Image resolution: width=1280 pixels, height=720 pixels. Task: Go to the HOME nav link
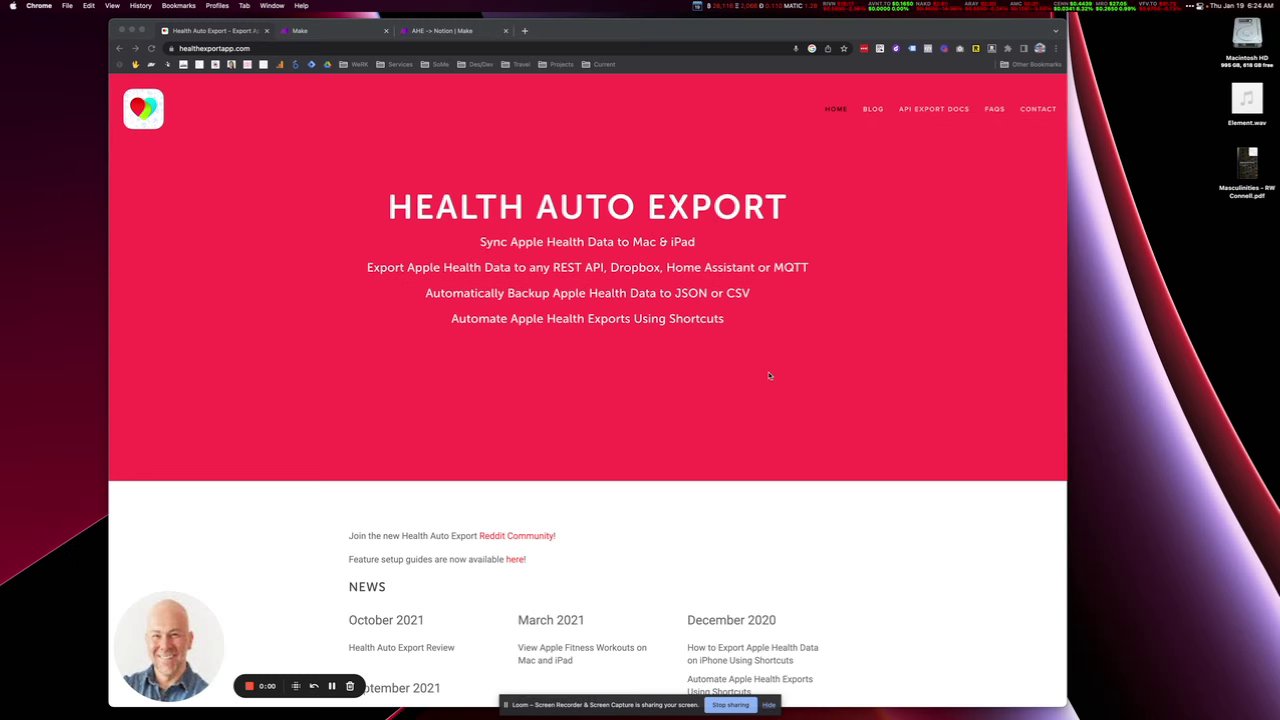click(836, 109)
